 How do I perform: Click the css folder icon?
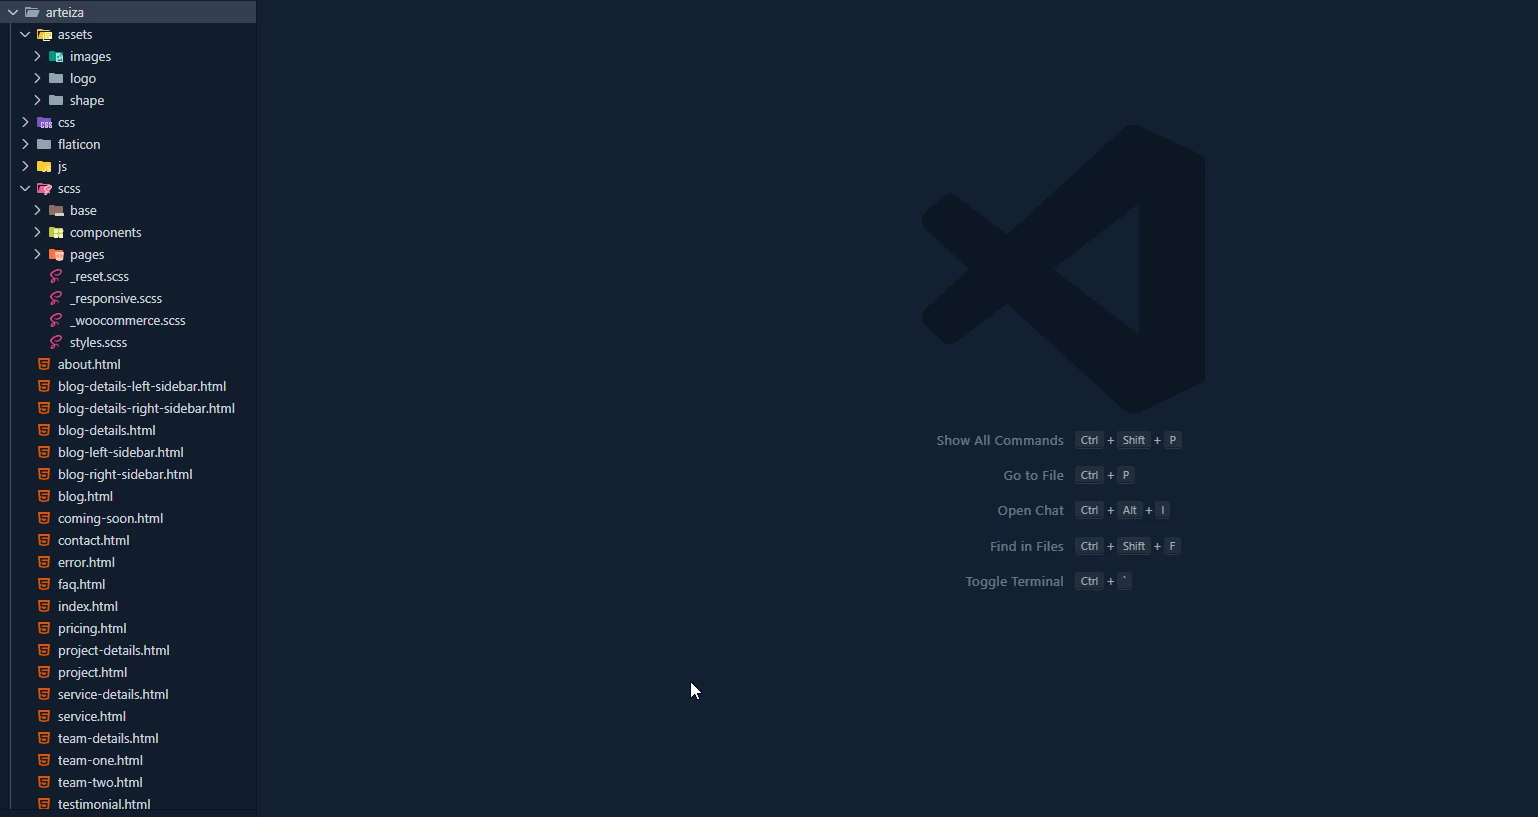pyautogui.click(x=44, y=123)
